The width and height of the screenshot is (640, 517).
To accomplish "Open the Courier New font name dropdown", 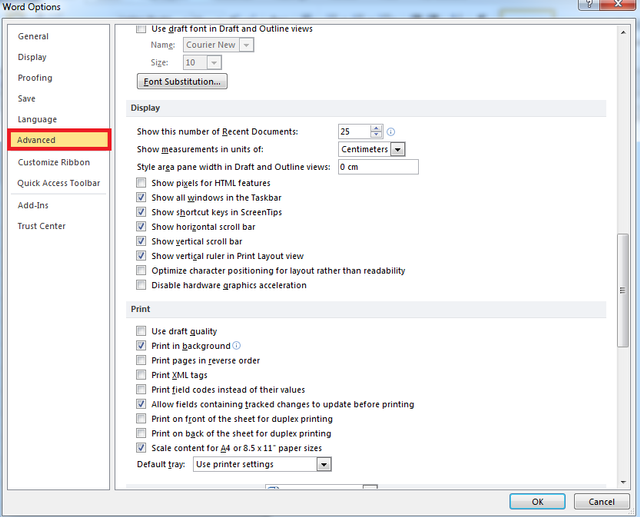I will click(x=246, y=45).
